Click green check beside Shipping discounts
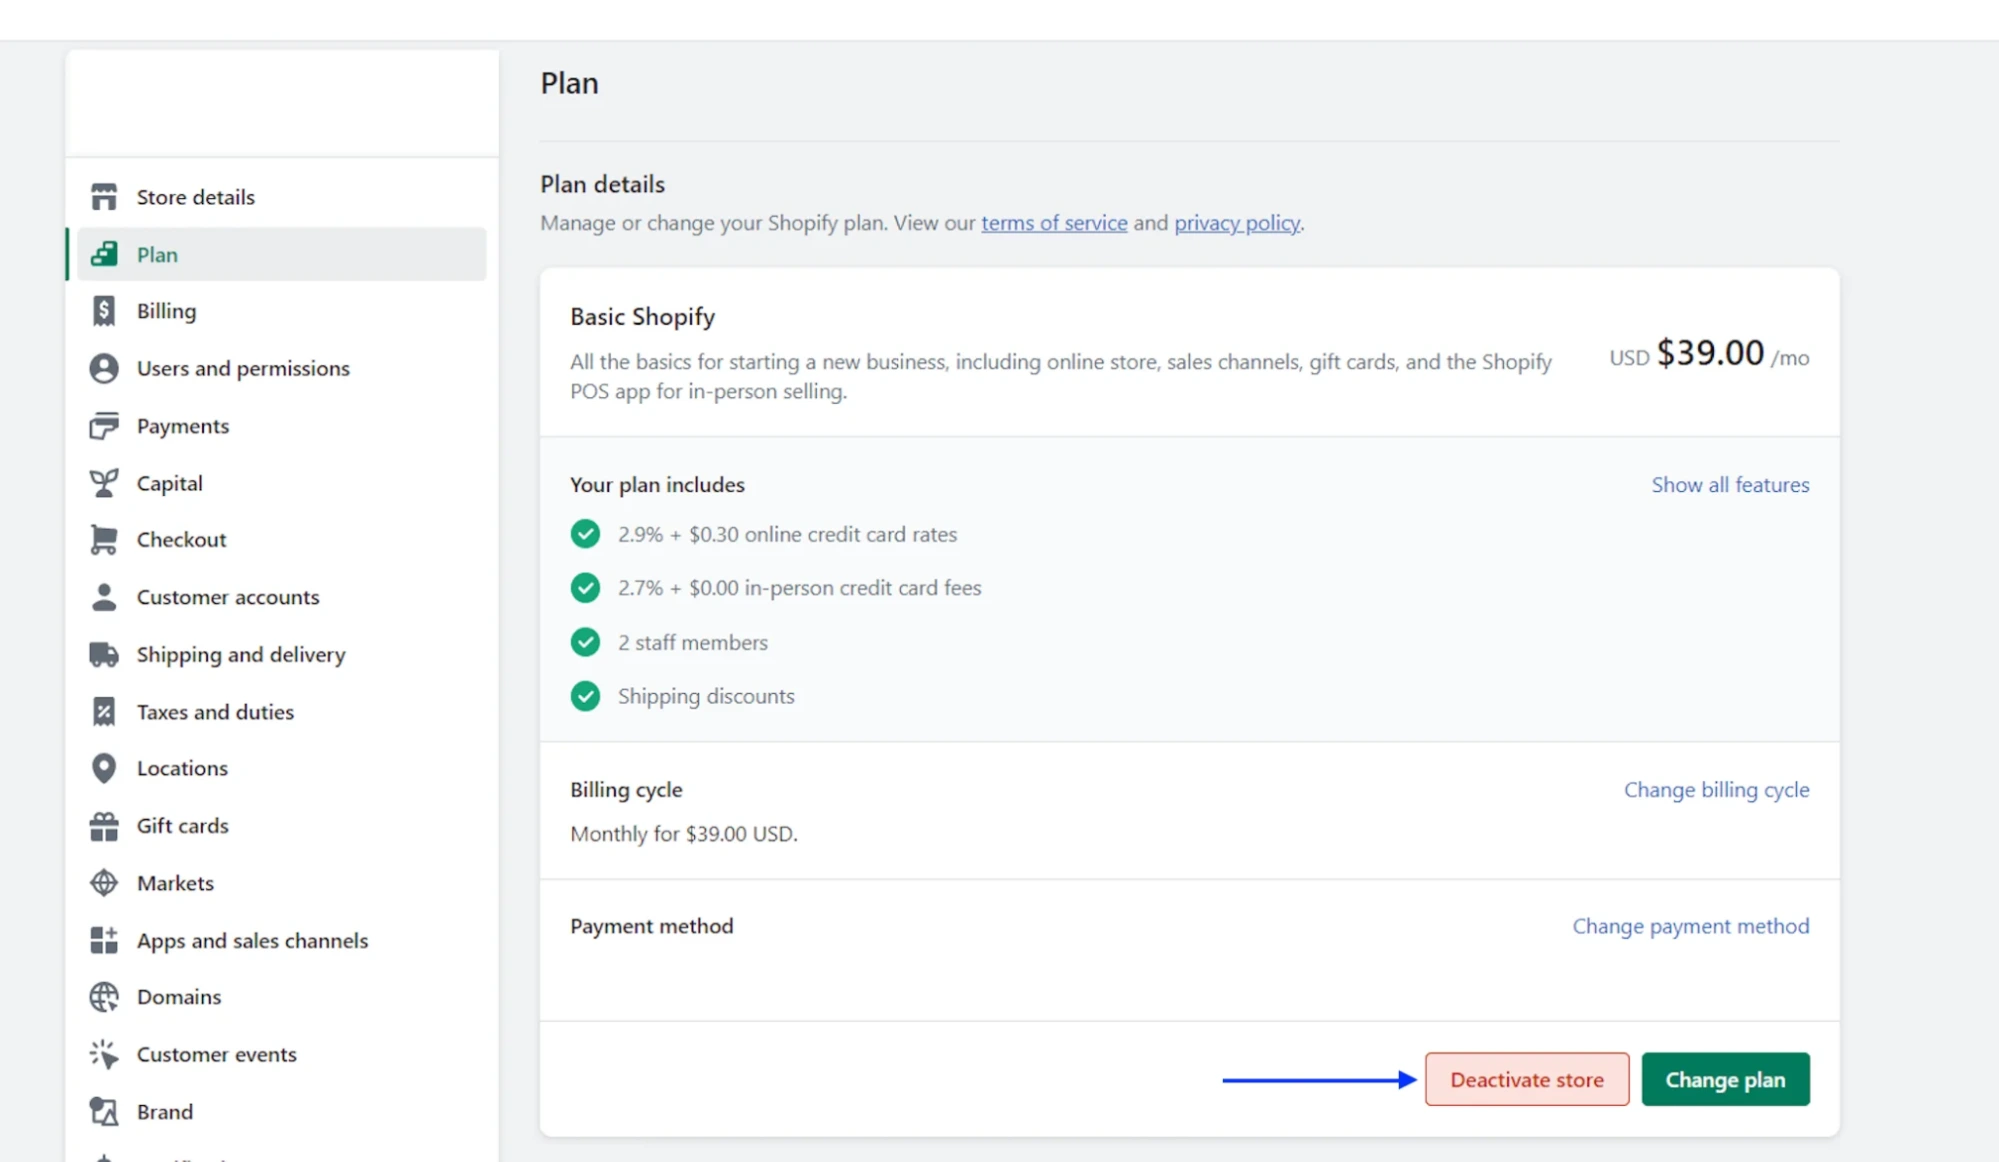Viewport: 1999px width, 1162px height. 586,696
